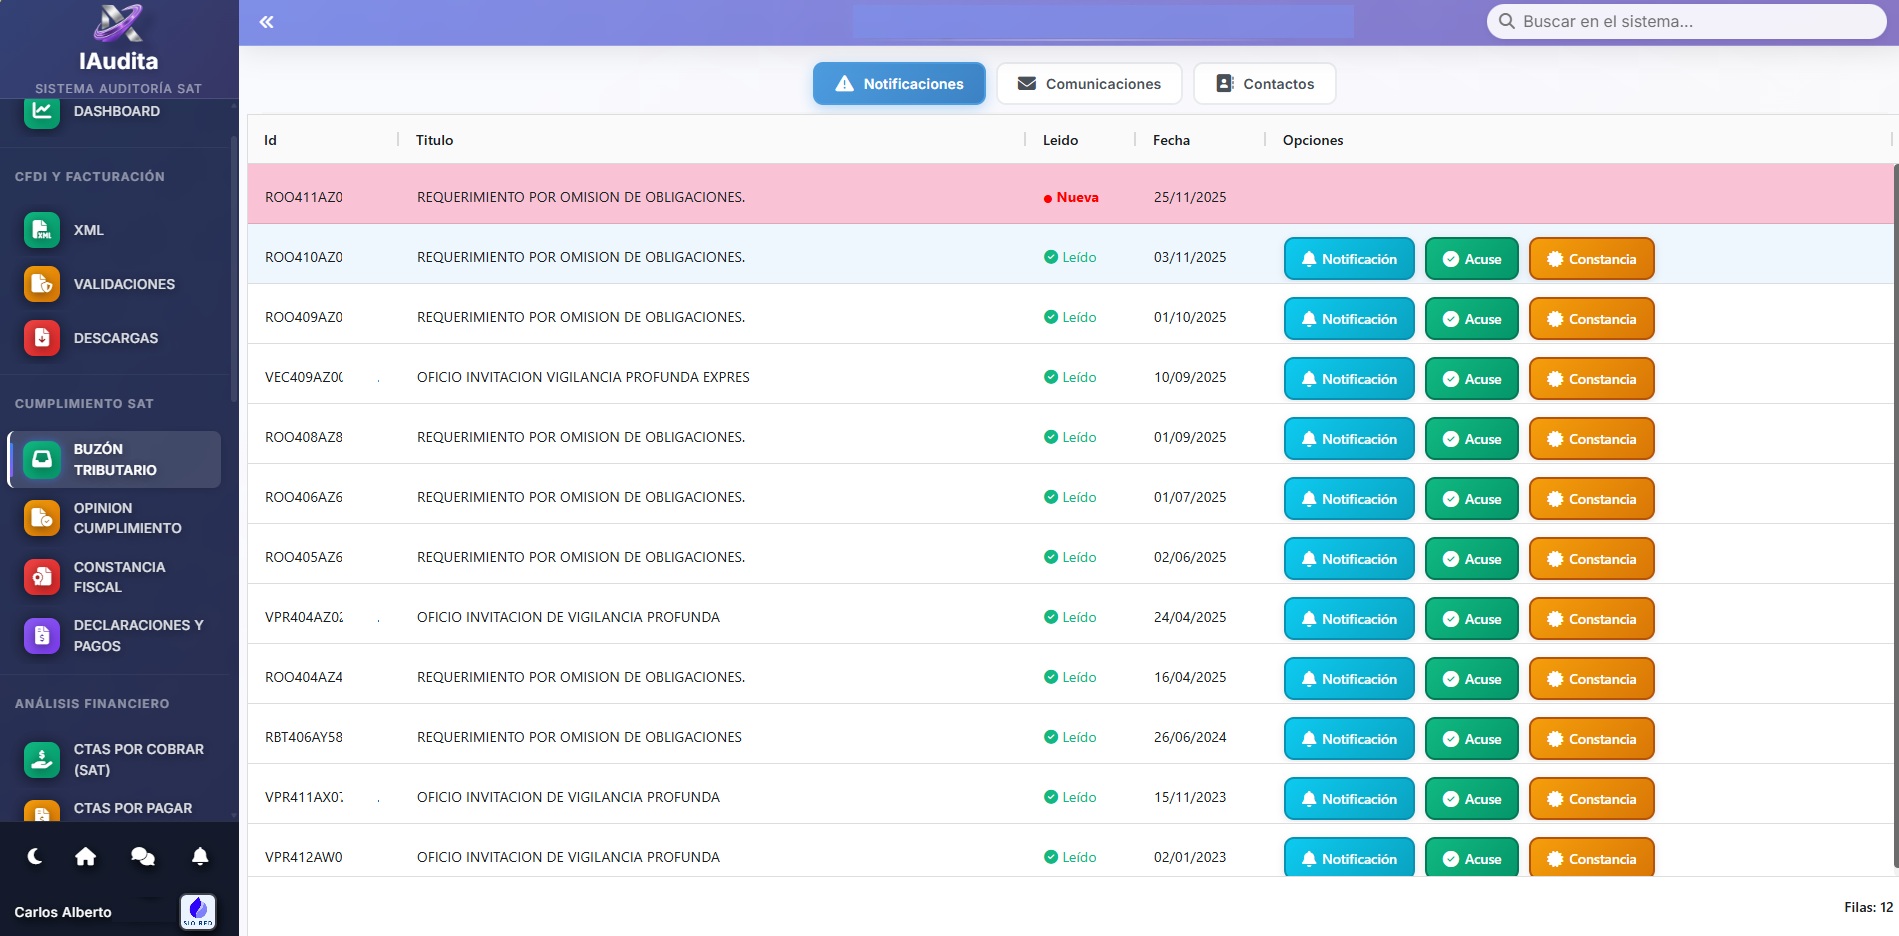Open Validaciones from the sidebar
The height and width of the screenshot is (936, 1899).
[123, 284]
